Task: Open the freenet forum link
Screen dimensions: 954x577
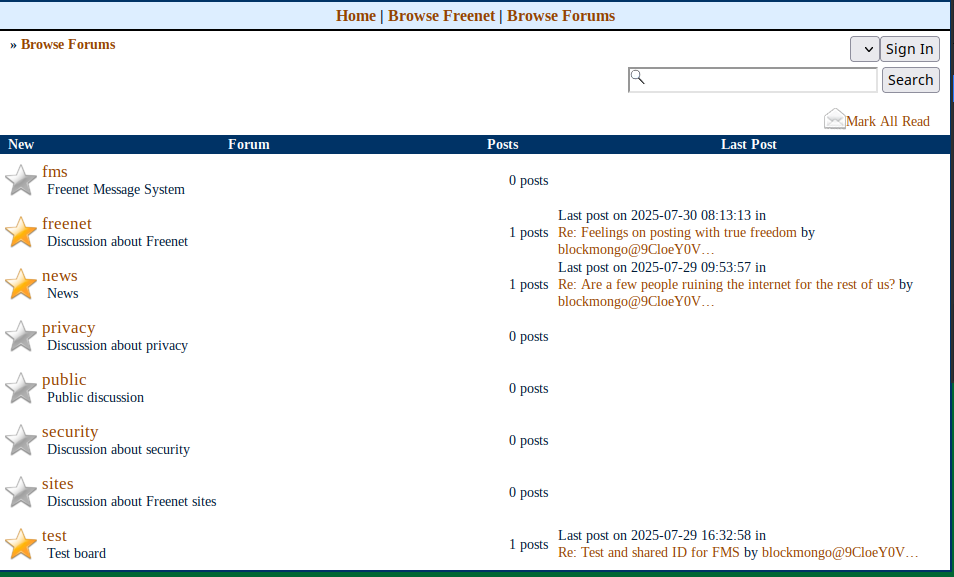Action: [x=67, y=223]
